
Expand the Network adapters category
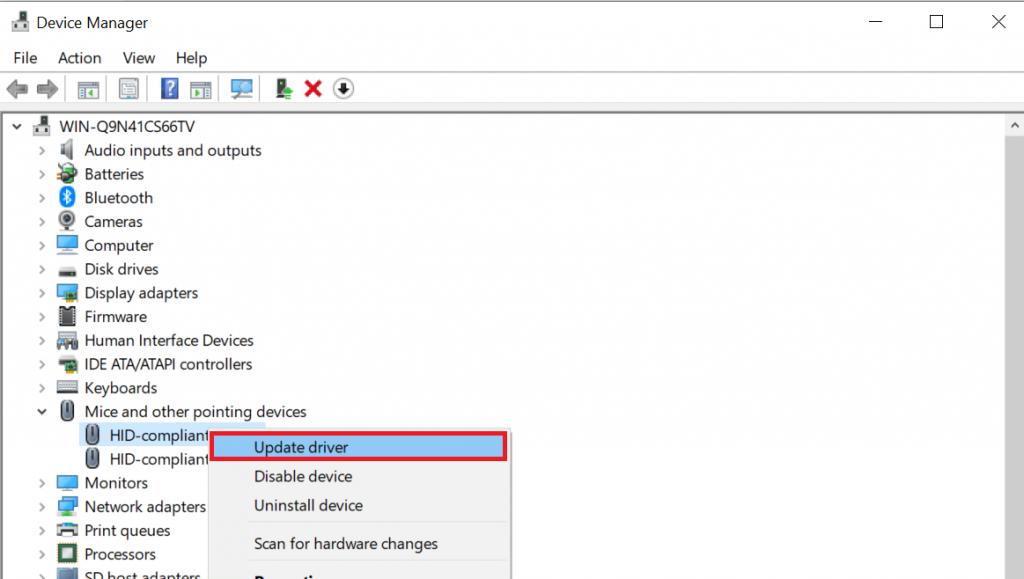point(40,506)
